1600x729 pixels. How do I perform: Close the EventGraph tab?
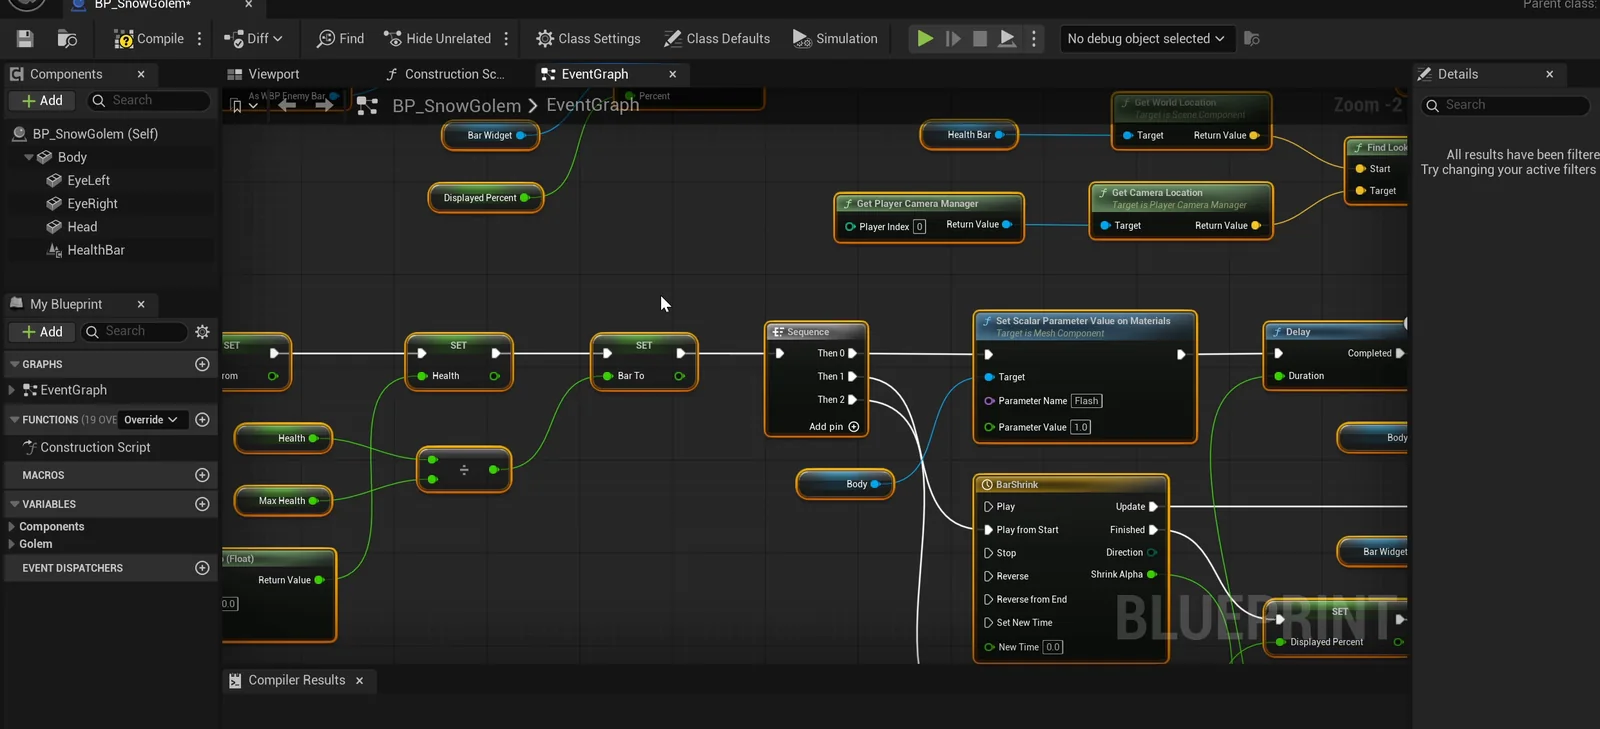[x=673, y=74]
